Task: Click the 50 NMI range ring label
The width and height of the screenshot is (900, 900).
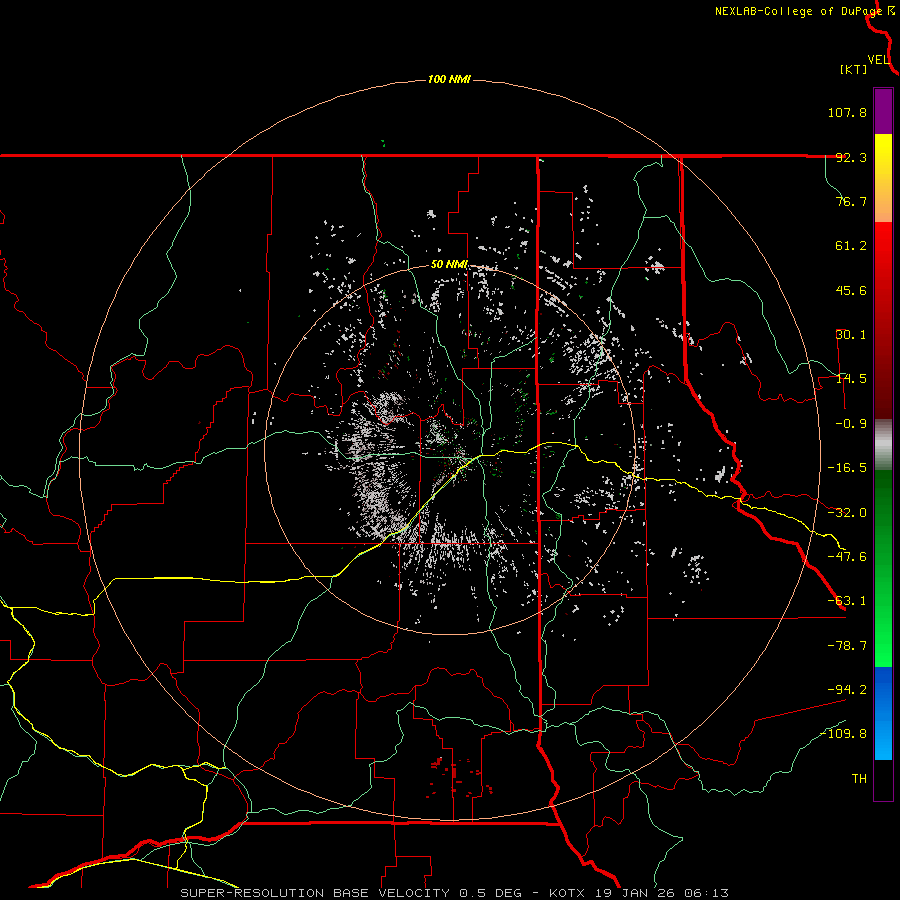Action: (x=449, y=265)
